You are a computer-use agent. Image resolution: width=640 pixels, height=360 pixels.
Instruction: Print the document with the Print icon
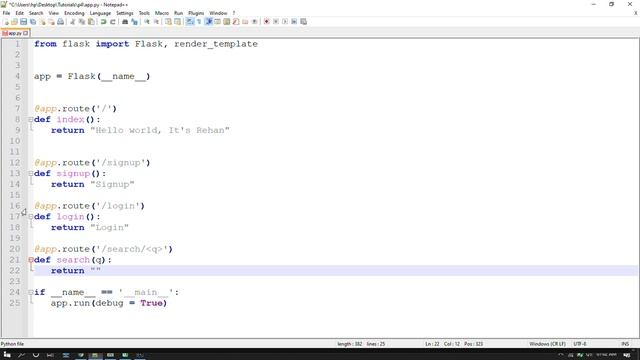click(x=60, y=22)
